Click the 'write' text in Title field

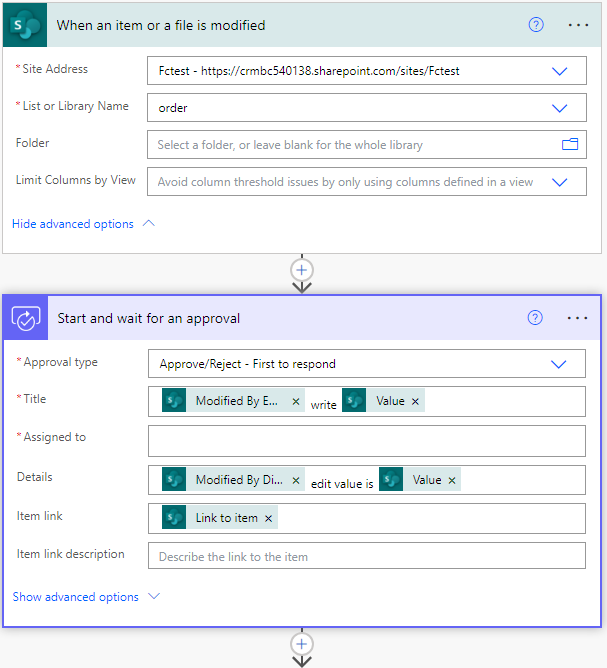(x=323, y=405)
